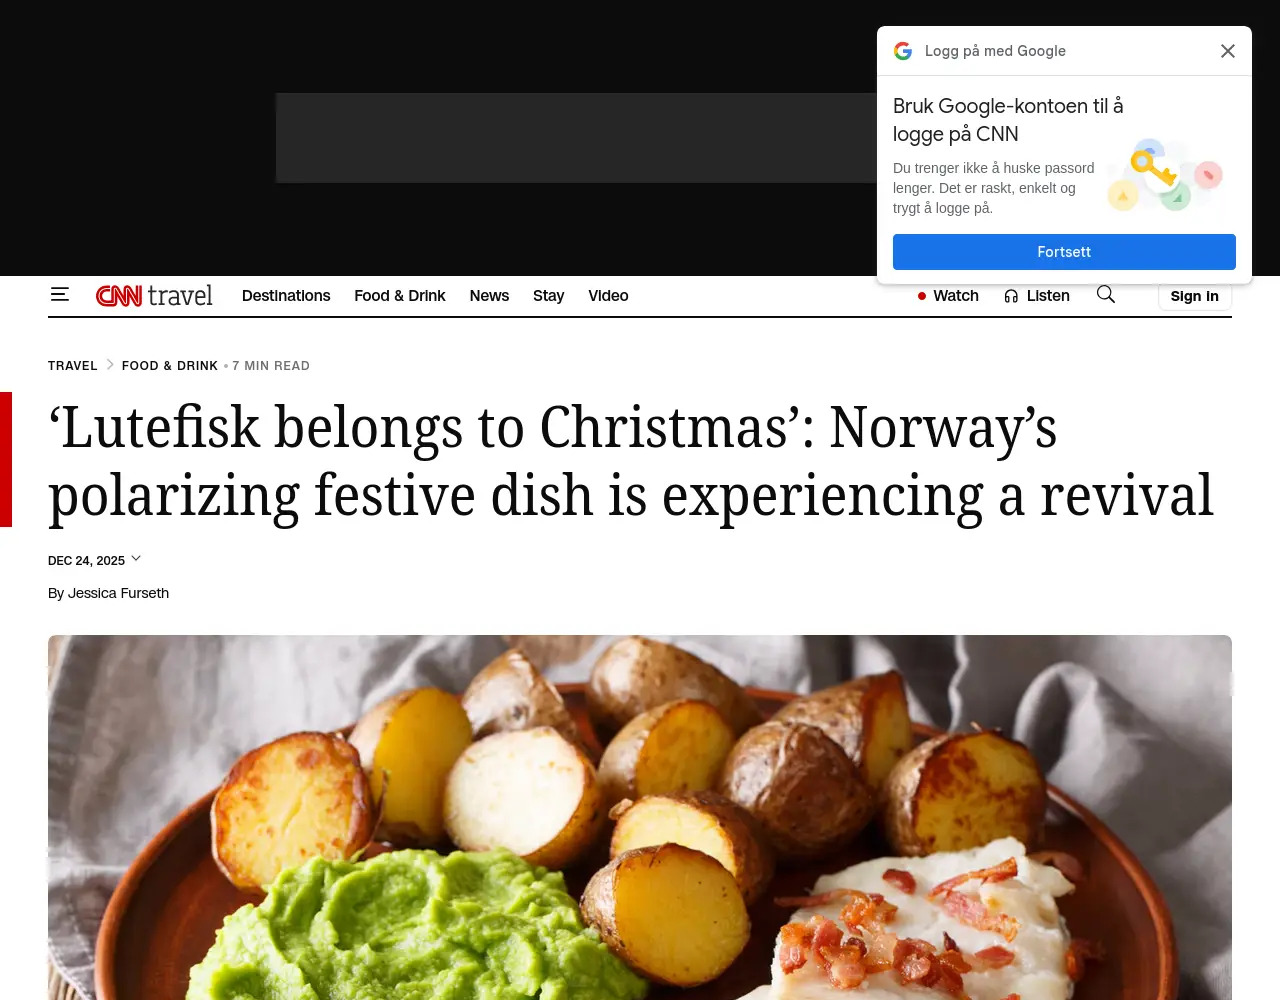Screen dimensions: 1280x1000
Task: Close the Google sign-in popup
Action: click(x=1228, y=51)
